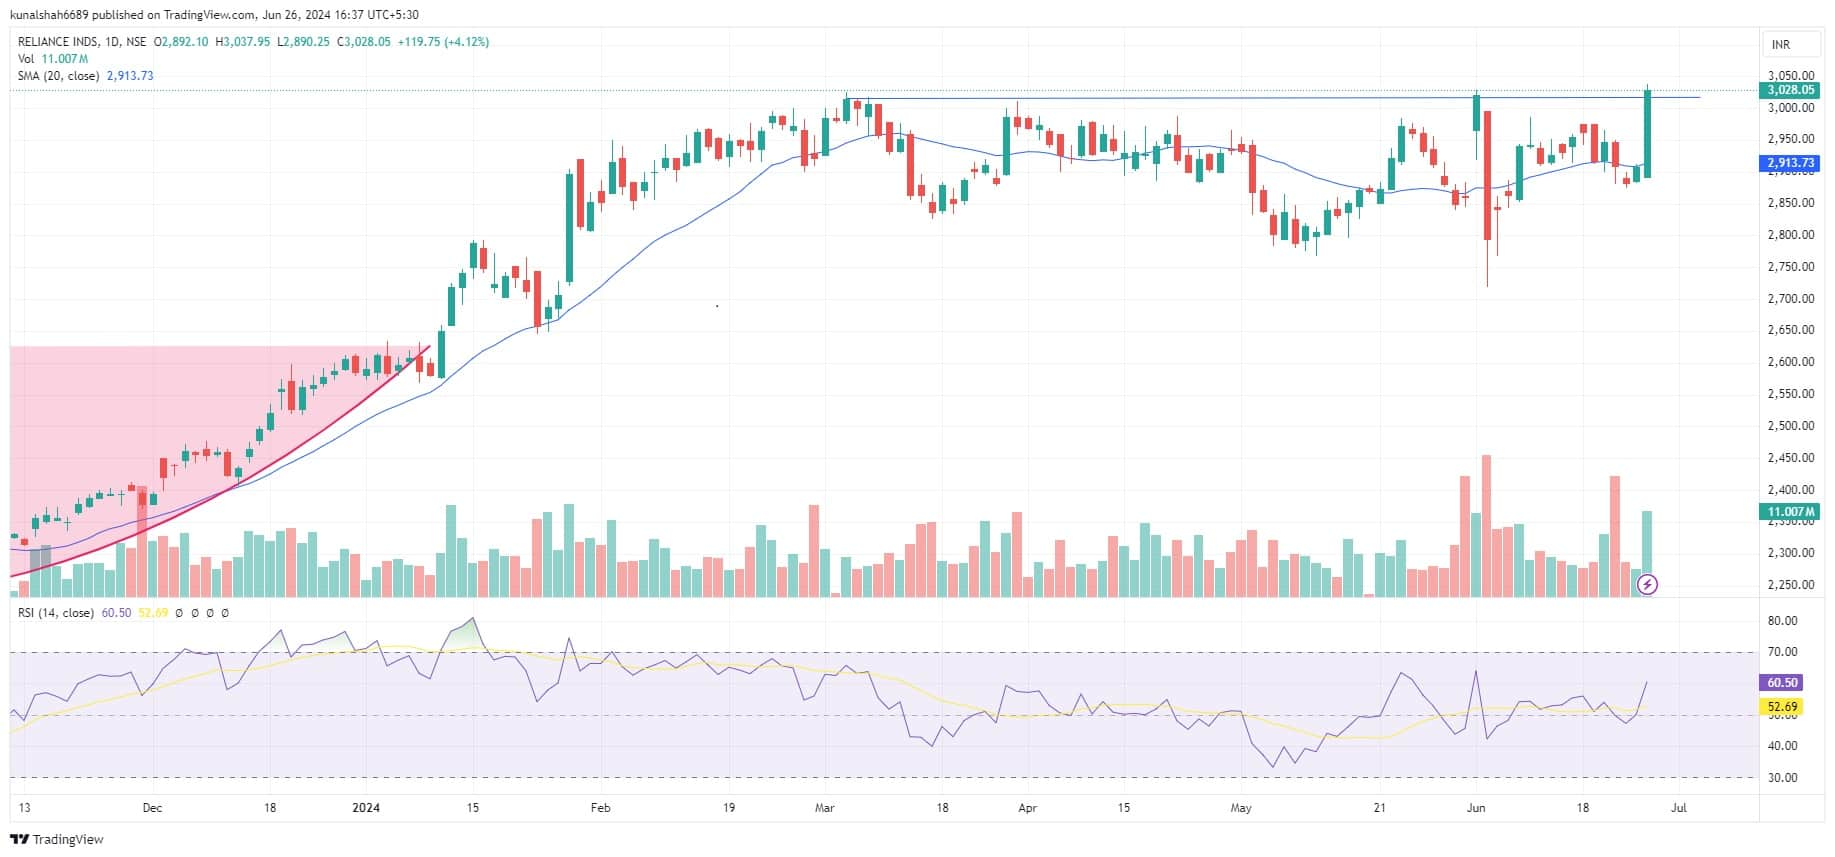Click the Feb label on the time axis

click(x=600, y=808)
